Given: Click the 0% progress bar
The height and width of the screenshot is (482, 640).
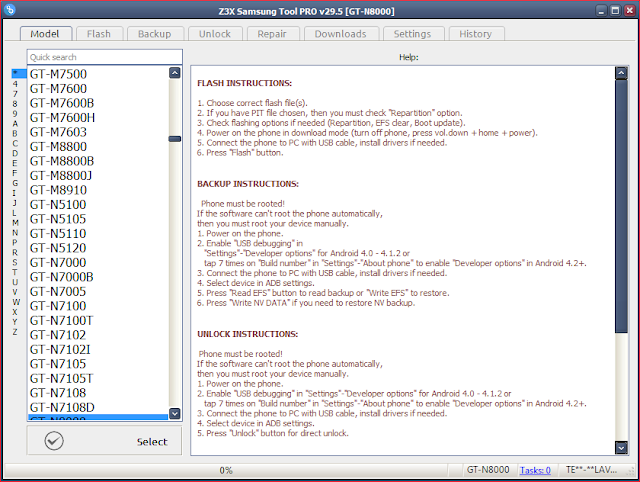Looking at the screenshot, I should [x=226, y=471].
